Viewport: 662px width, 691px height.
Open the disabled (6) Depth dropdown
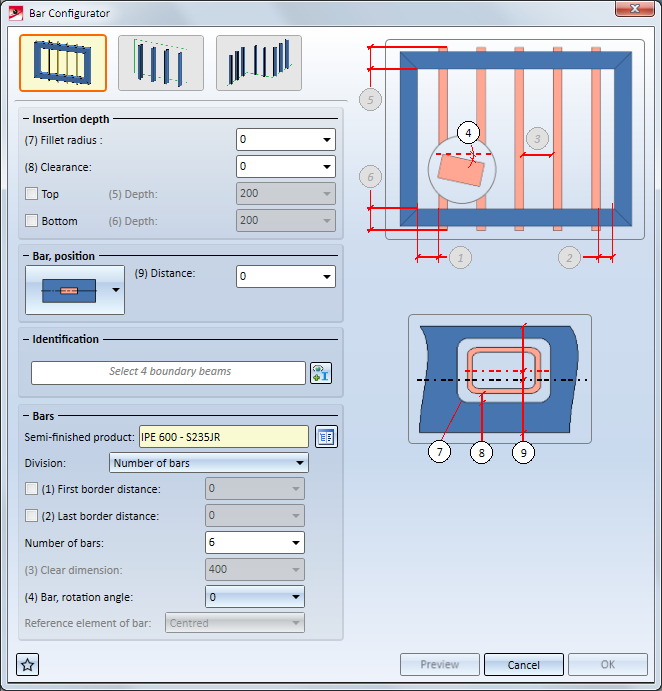pos(286,220)
